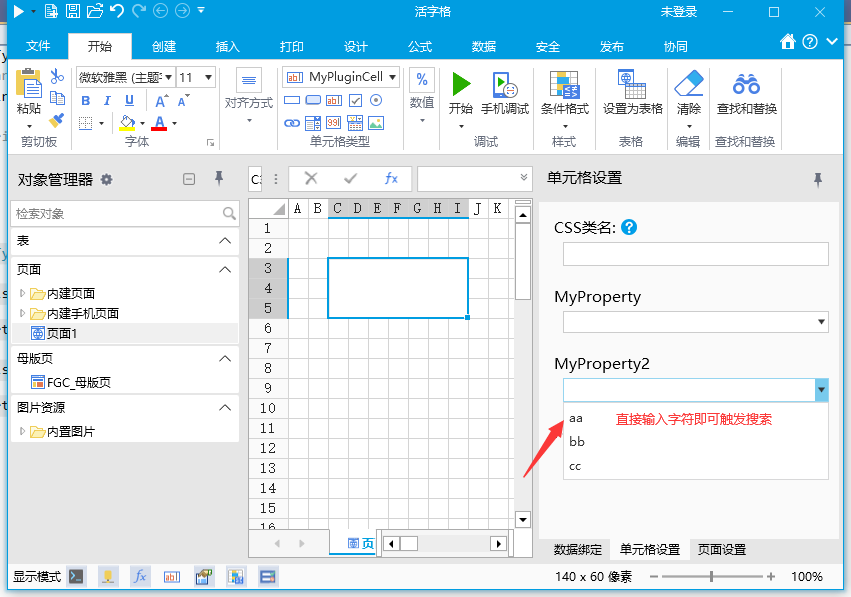Select the image cell type
This screenshot has width=851, height=597.
(x=376, y=123)
